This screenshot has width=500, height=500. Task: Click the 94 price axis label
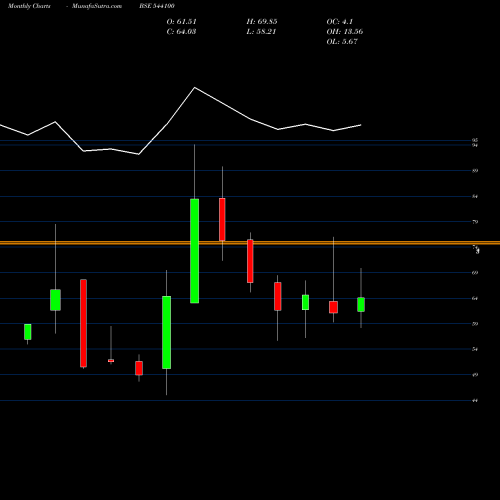[x=475, y=145]
